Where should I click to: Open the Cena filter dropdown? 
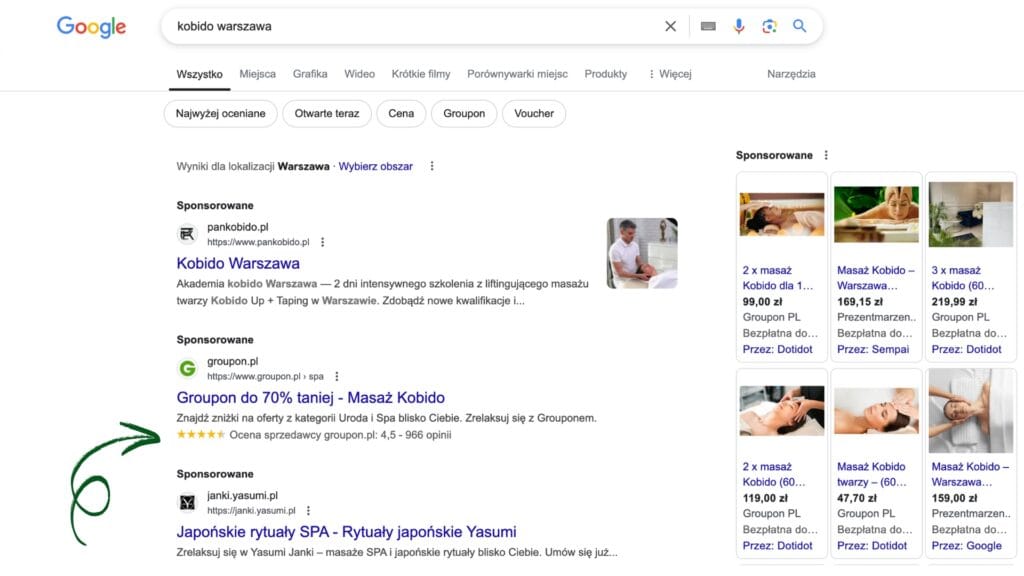401,114
